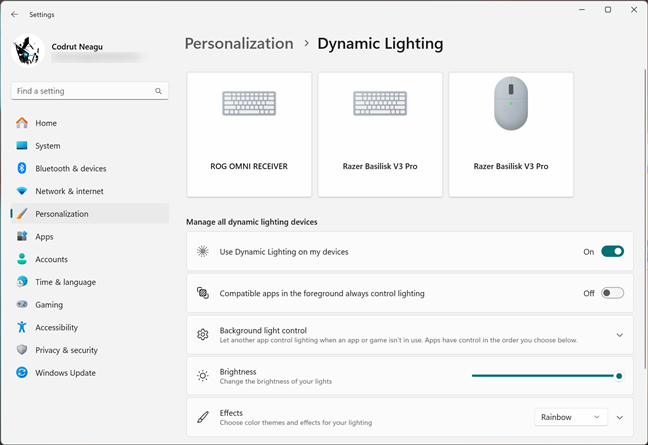Select Network & internet category
Image resolution: width=648 pixels, height=445 pixels.
tap(90, 191)
